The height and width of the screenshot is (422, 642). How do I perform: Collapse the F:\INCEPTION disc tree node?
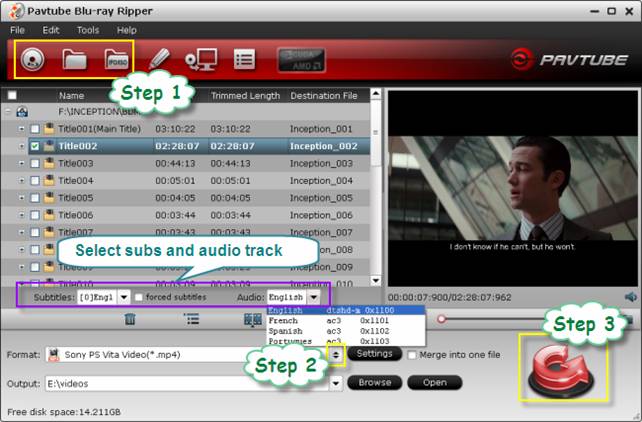[x=8, y=111]
